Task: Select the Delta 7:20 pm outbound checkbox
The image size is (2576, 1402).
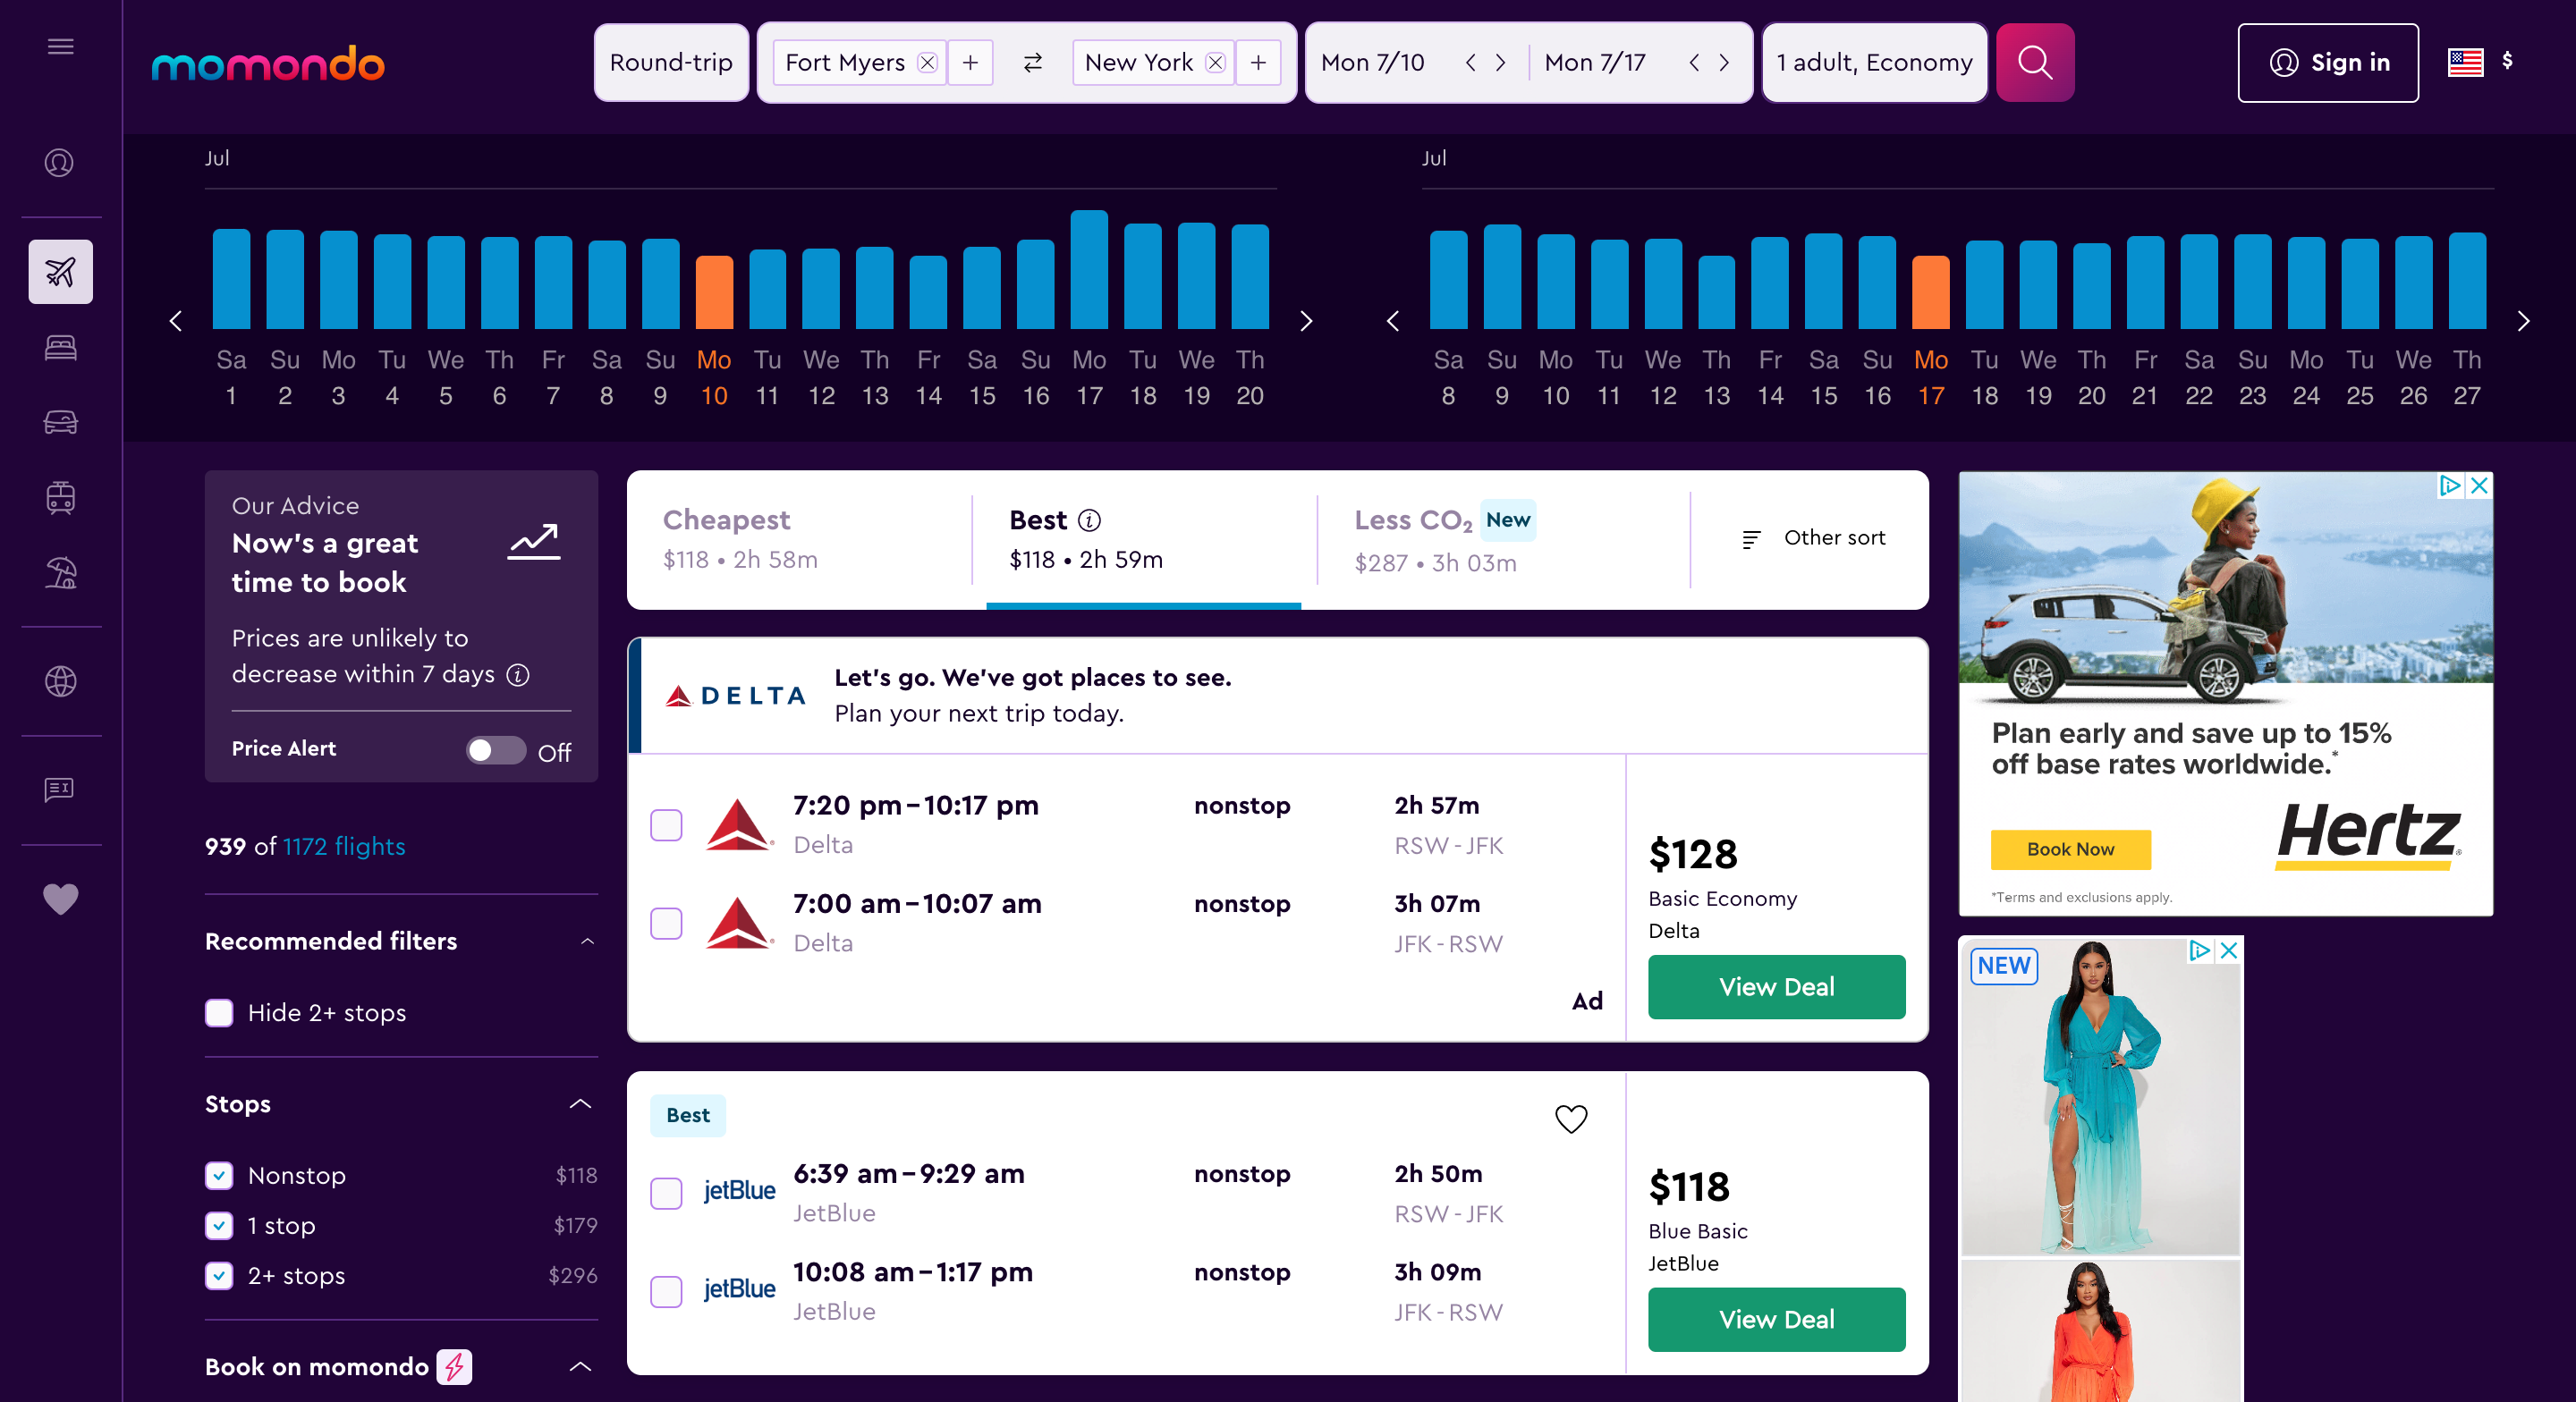Action: click(666, 825)
